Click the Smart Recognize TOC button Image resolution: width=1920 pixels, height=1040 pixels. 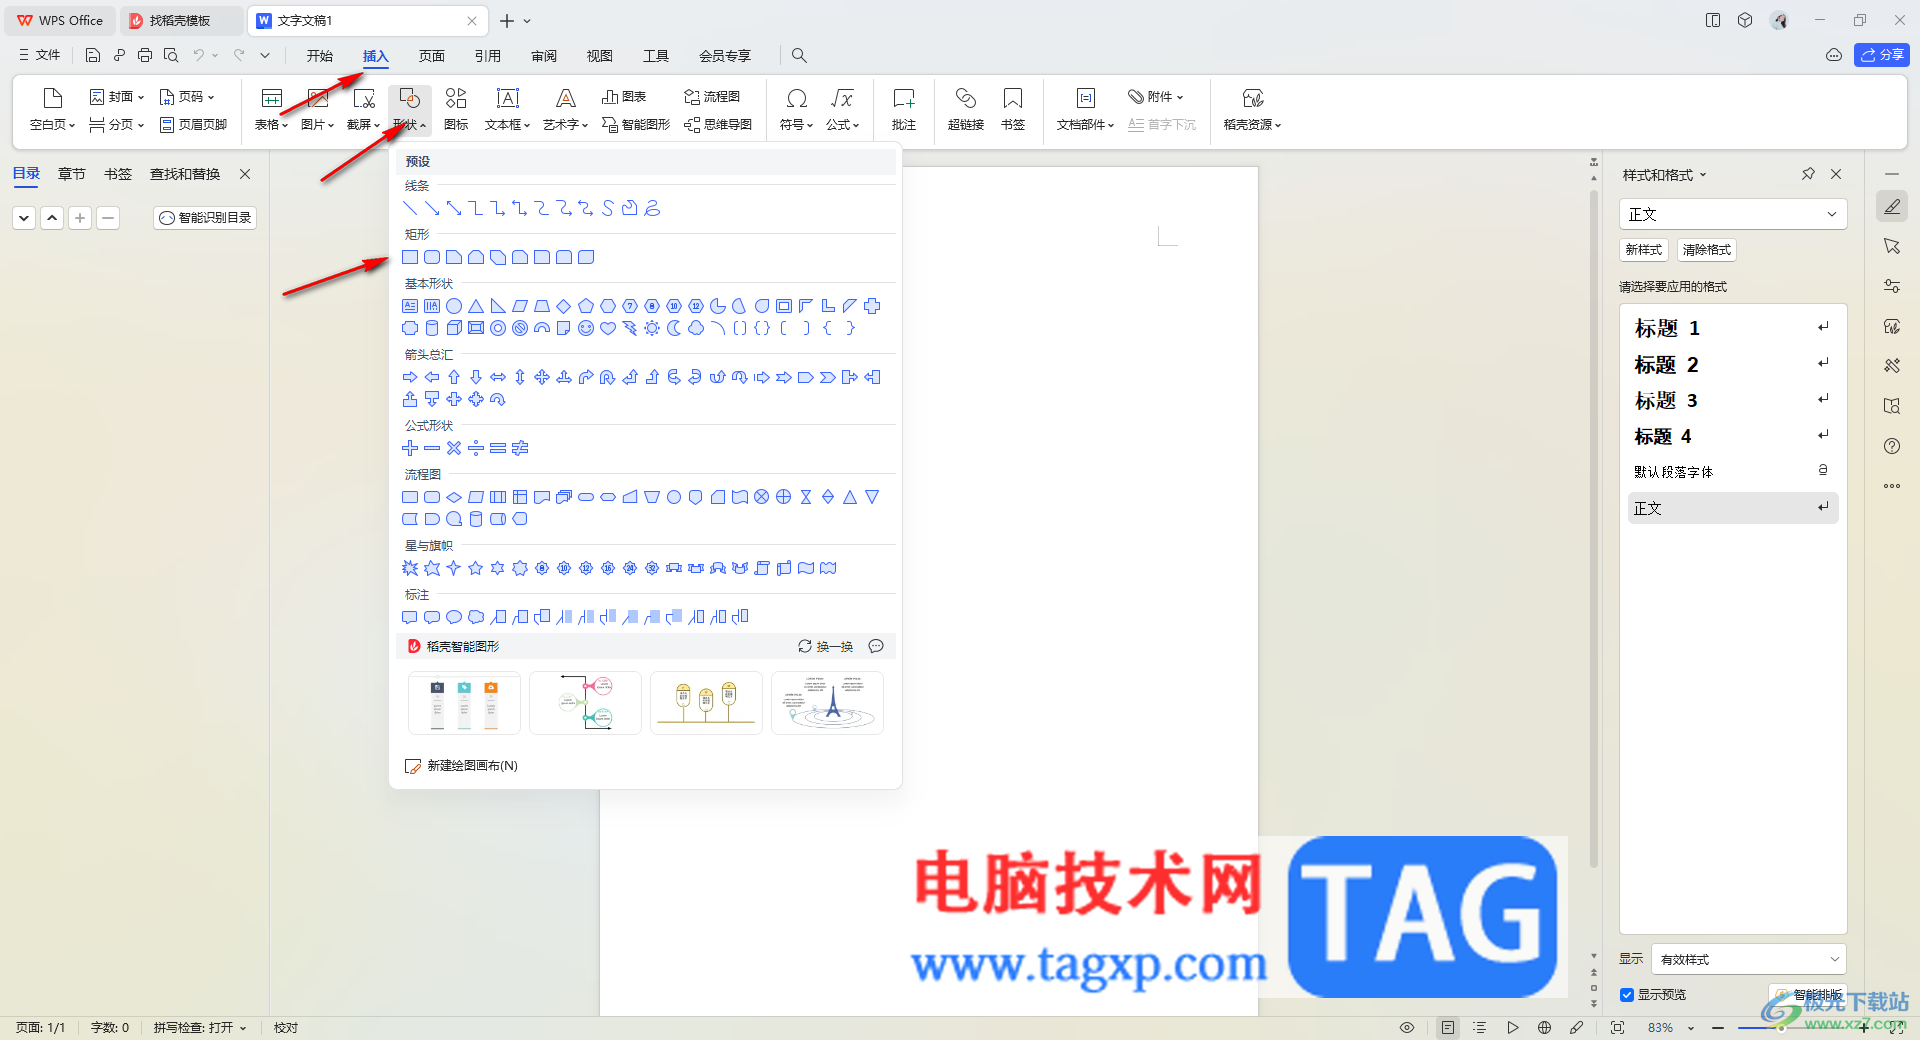205,218
